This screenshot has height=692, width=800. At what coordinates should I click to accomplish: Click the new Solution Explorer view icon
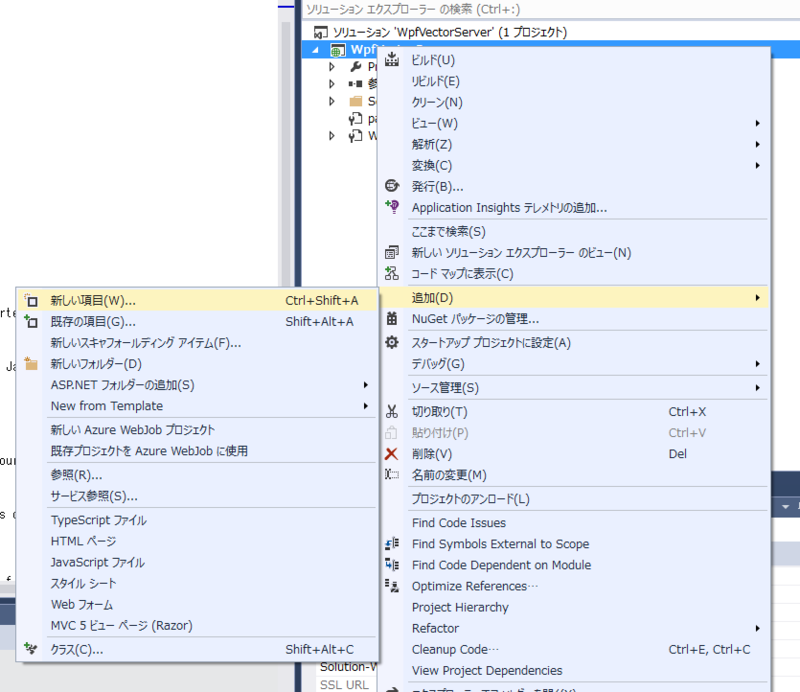(x=392, y=252)
